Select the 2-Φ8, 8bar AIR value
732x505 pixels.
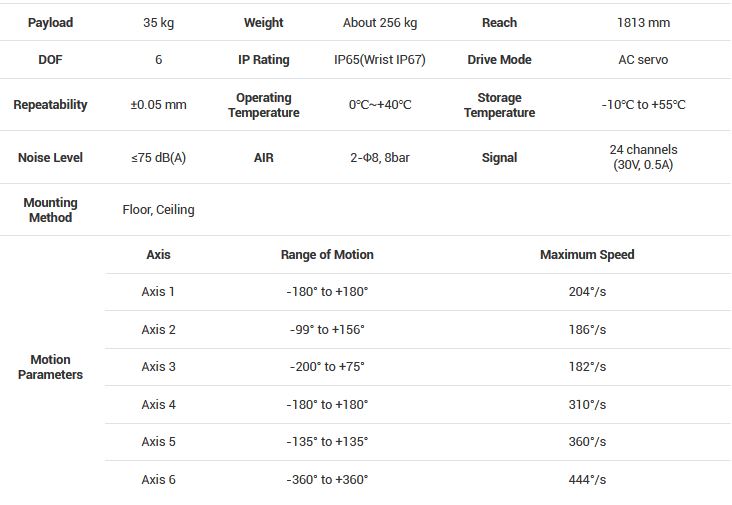point(379,158)
